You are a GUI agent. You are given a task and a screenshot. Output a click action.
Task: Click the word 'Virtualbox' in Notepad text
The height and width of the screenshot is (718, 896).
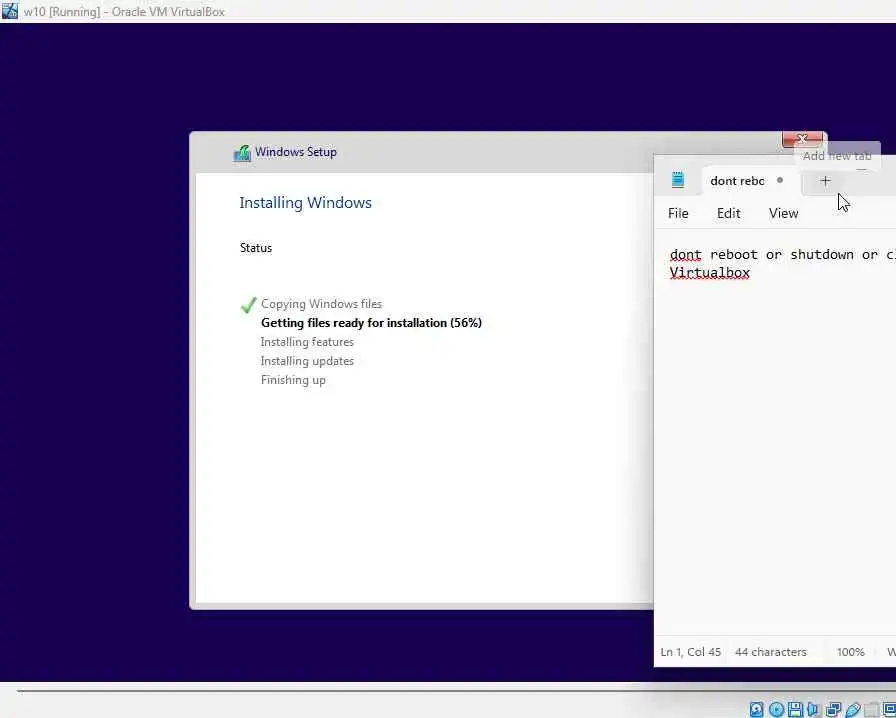(709, 273)
